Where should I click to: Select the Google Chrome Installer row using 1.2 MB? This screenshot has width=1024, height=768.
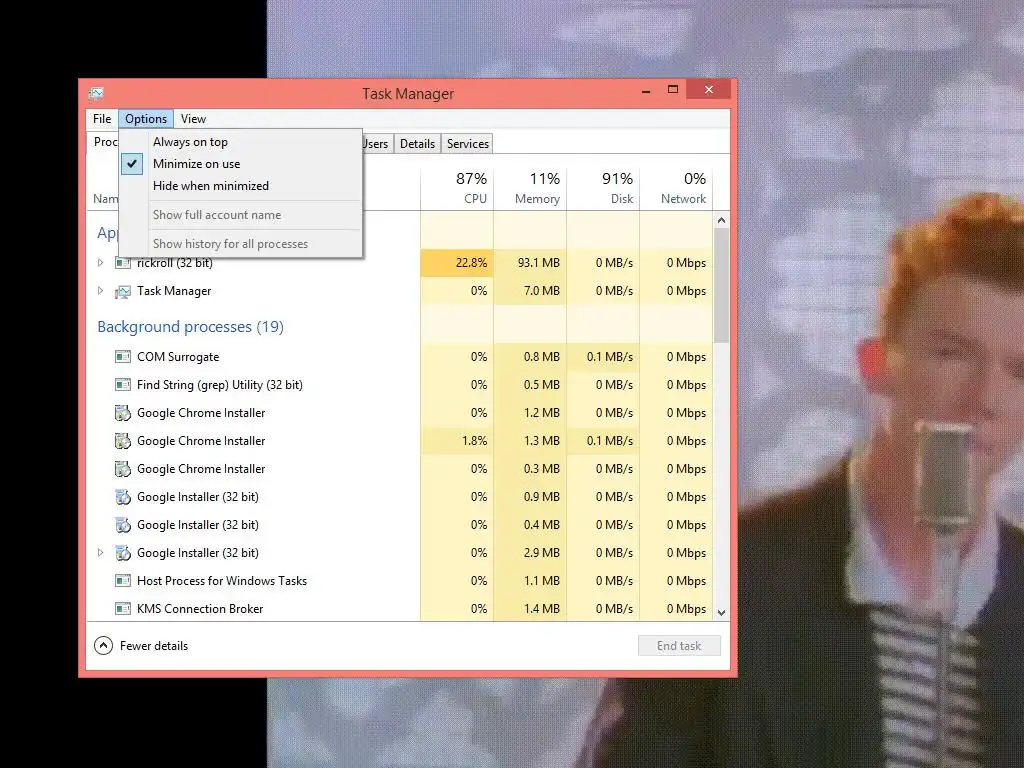pos(400,413)
